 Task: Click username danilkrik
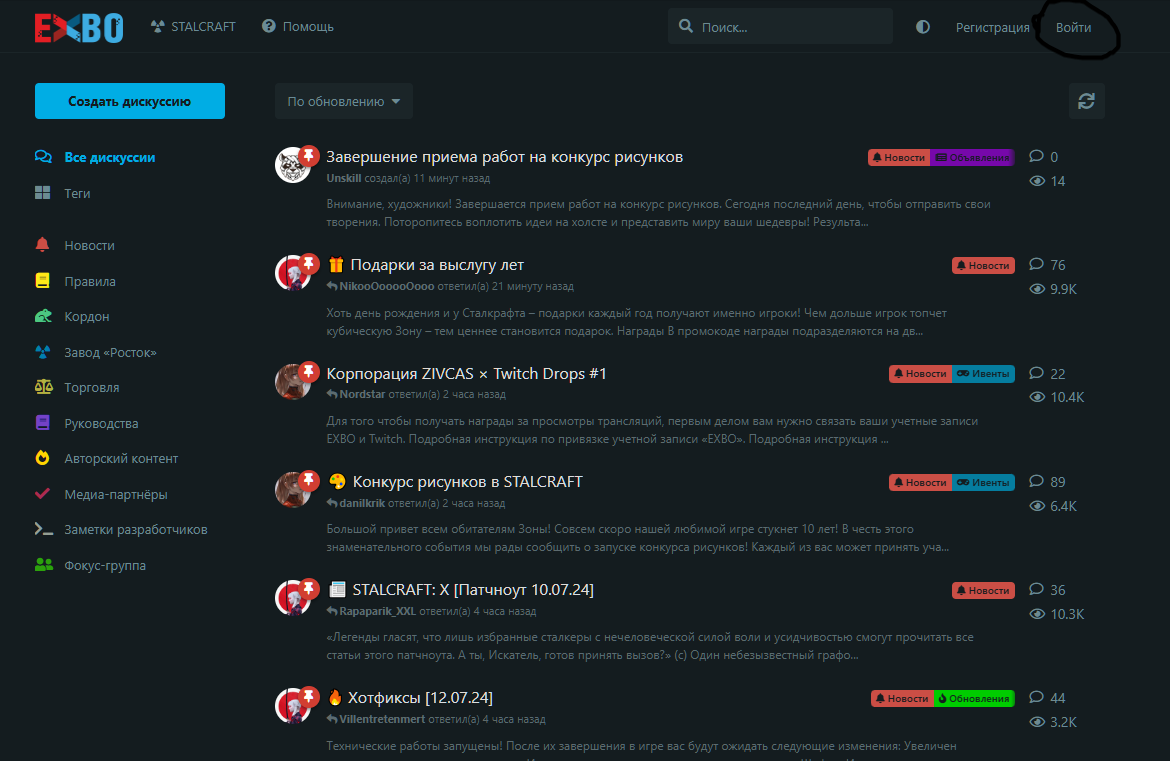pos(362,503)
